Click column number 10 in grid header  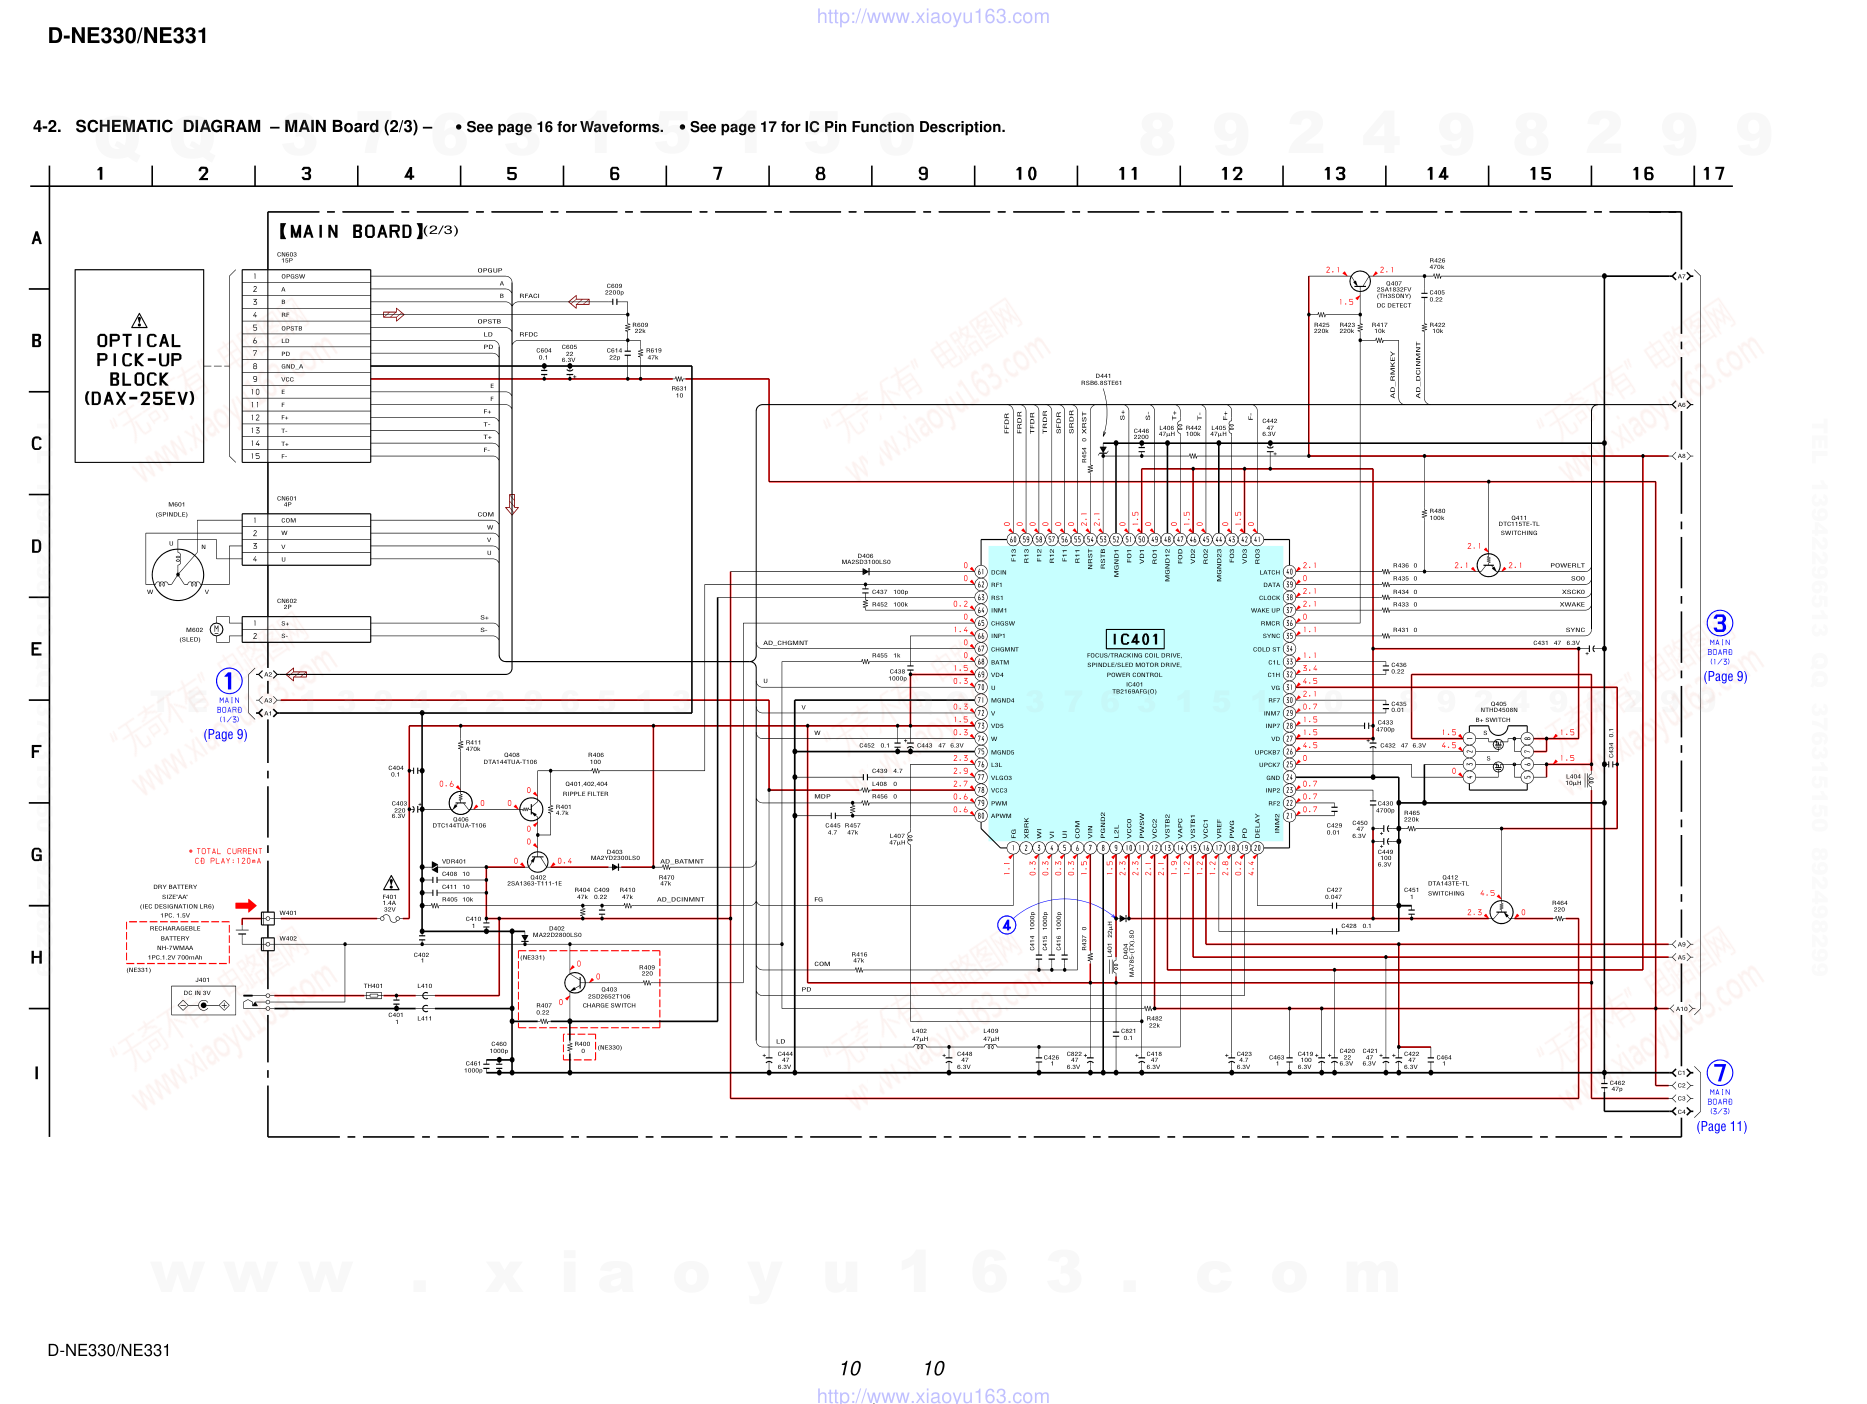tap(1026, 174)
